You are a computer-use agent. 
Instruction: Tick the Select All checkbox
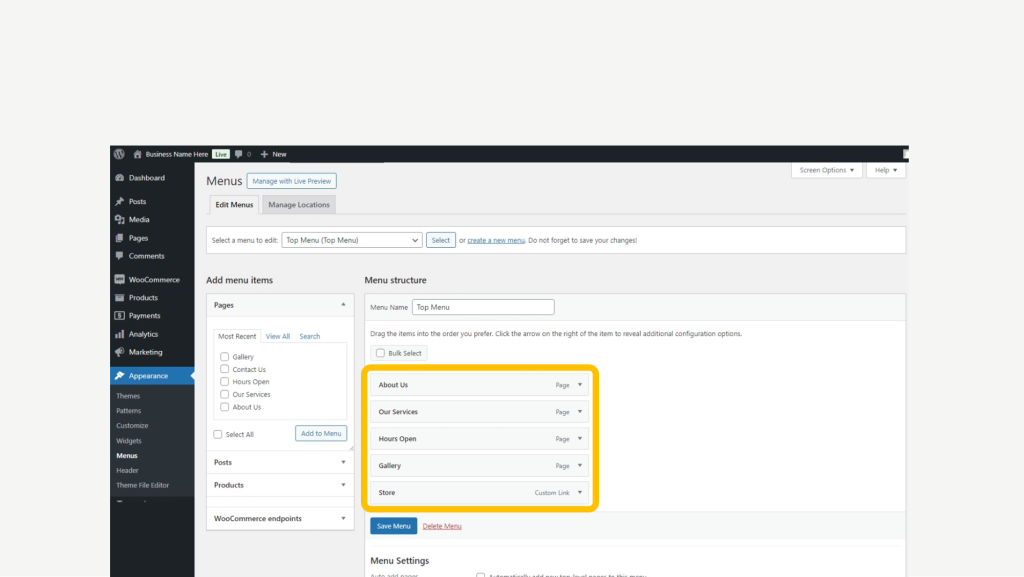click(x=218, y=434)
